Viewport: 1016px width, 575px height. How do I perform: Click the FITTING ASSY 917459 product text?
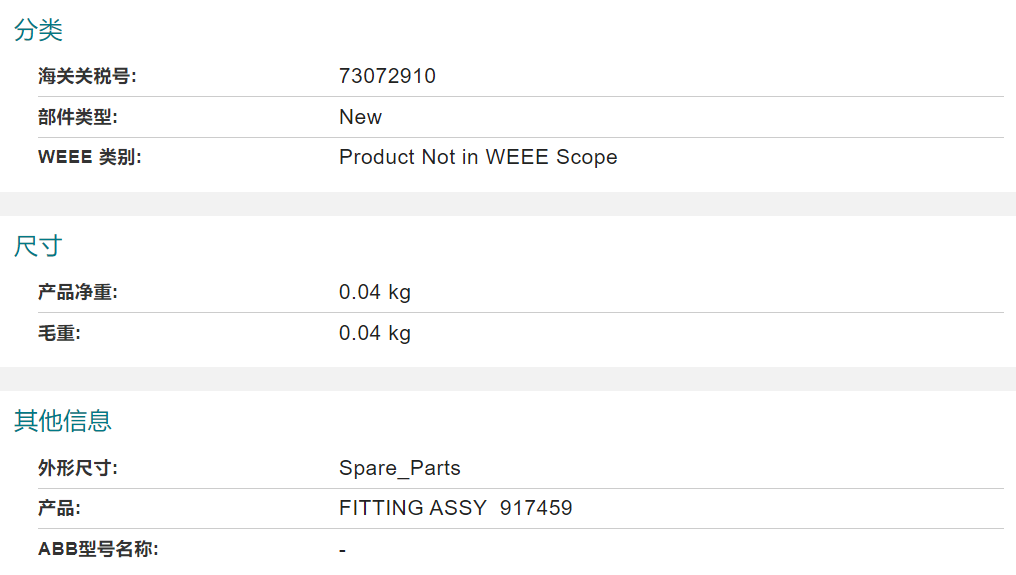[x=456, y=508]
